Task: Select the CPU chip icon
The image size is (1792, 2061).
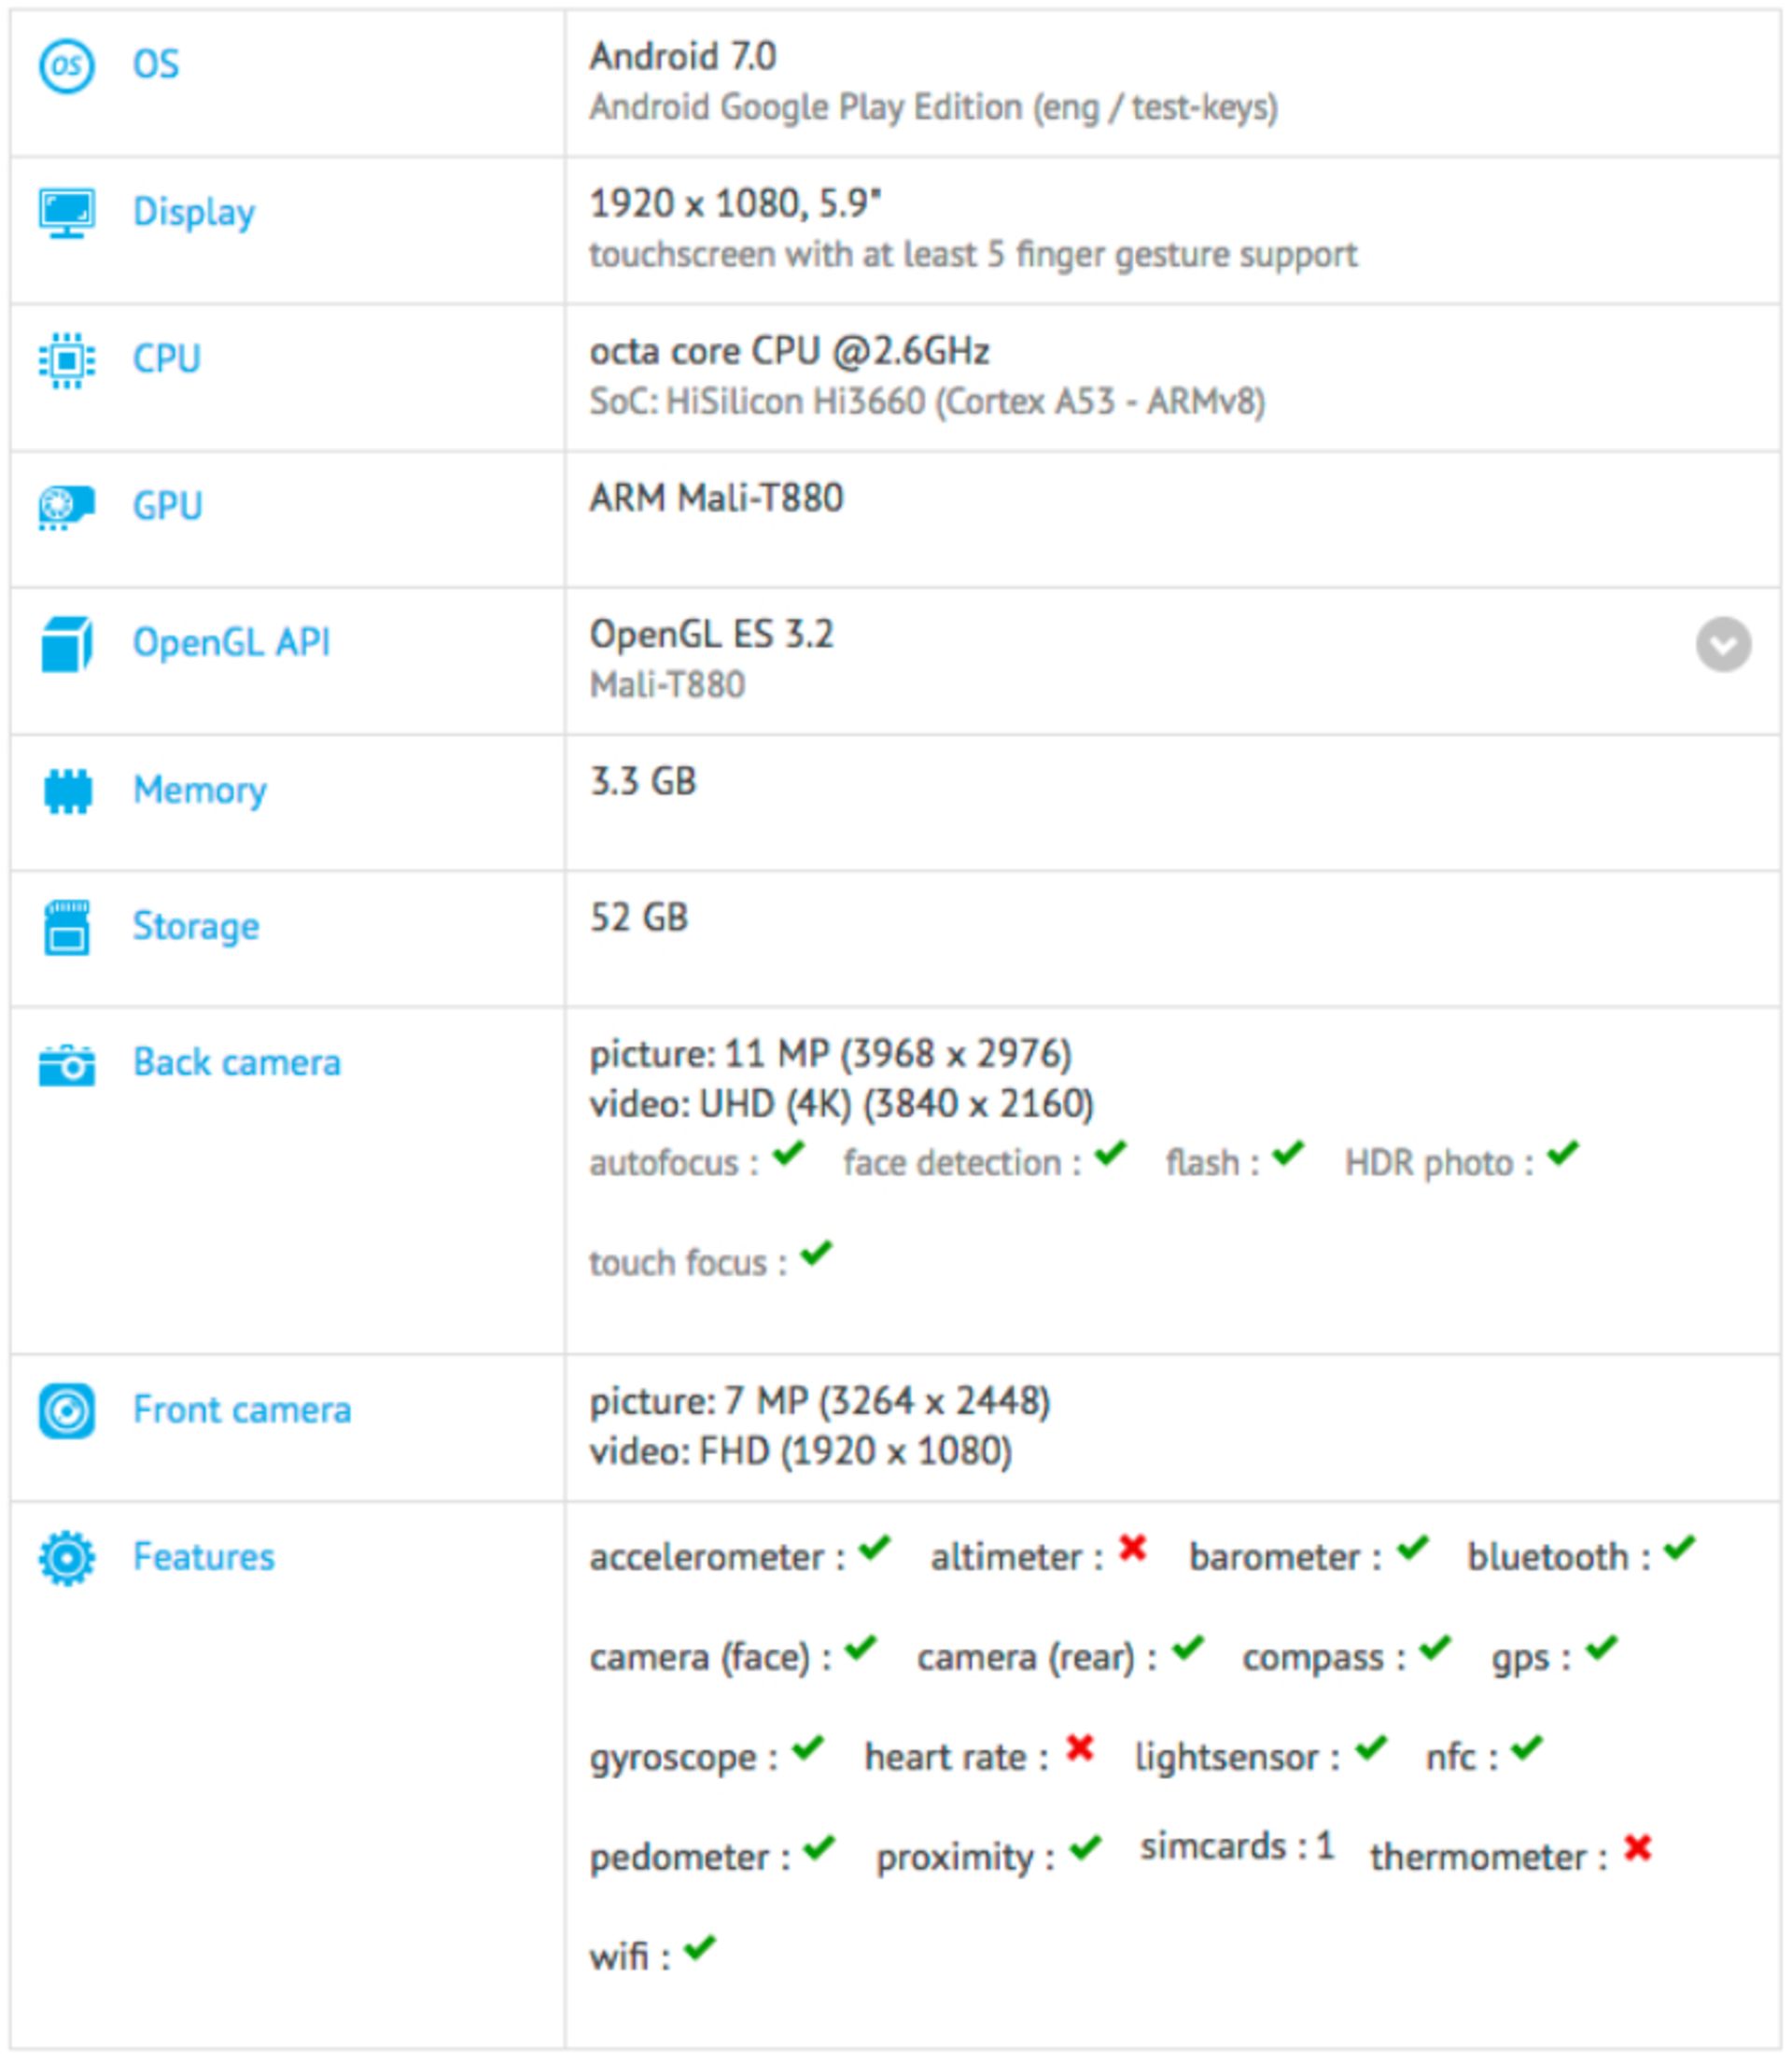Action: tap(67, 356)
